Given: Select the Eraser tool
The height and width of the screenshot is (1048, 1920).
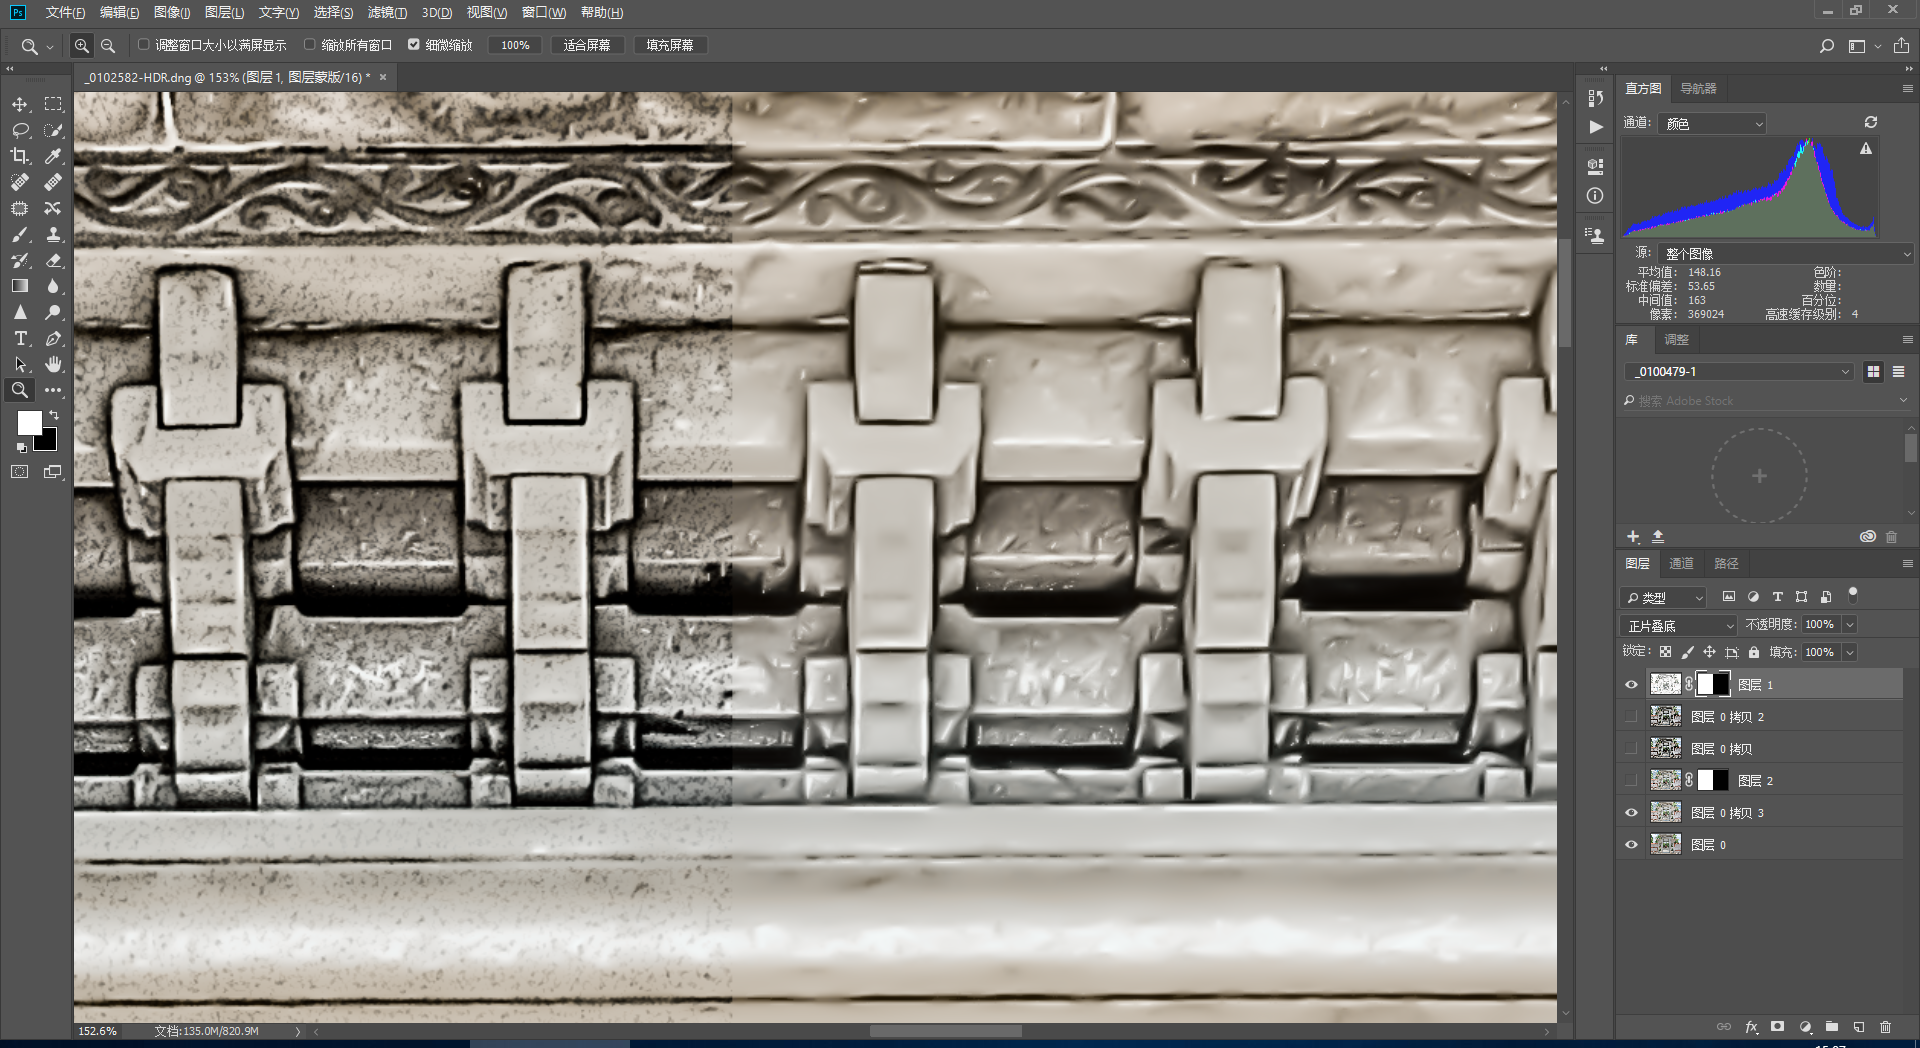Looking at the screenshot, I should coord(53,260).
